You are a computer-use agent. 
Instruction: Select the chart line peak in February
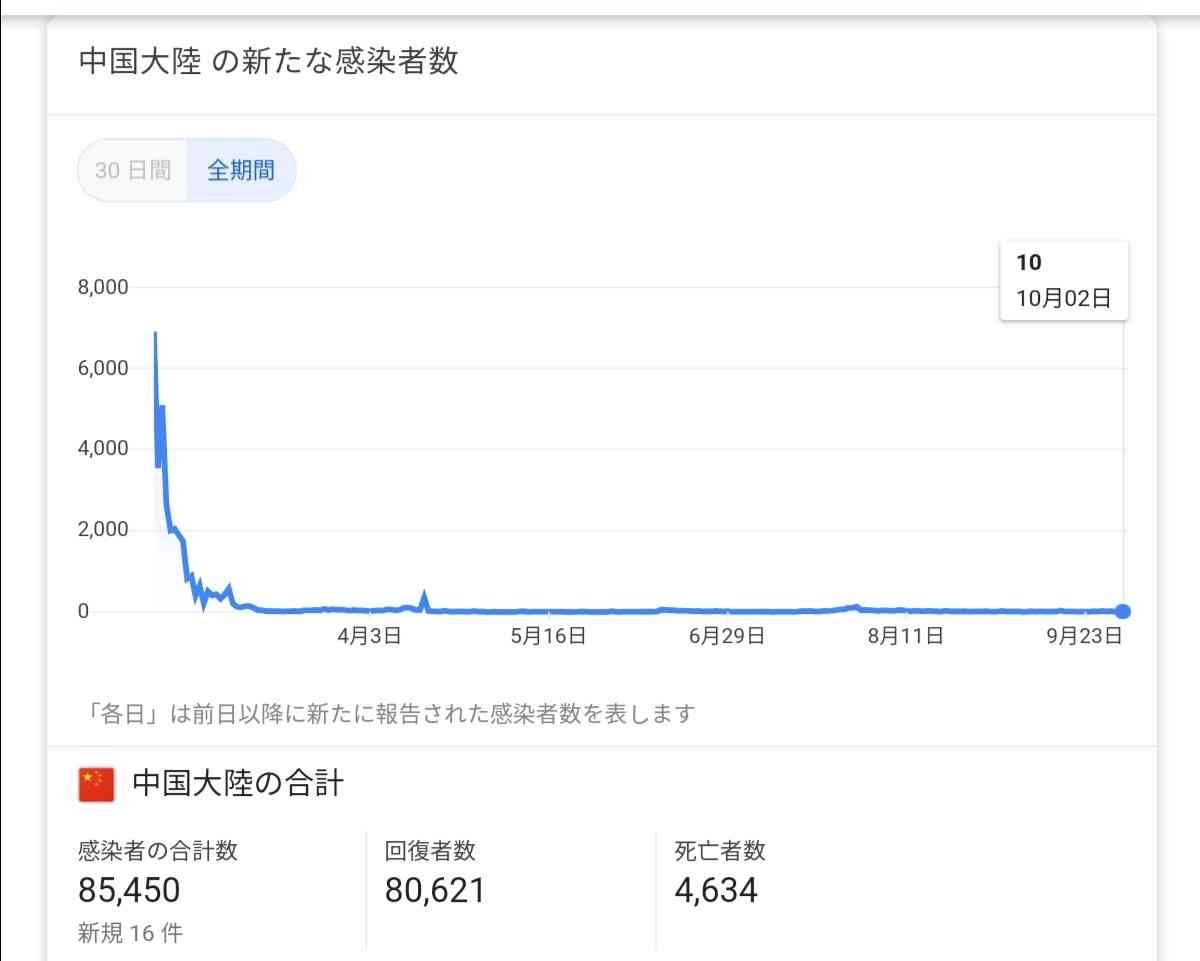156,335
